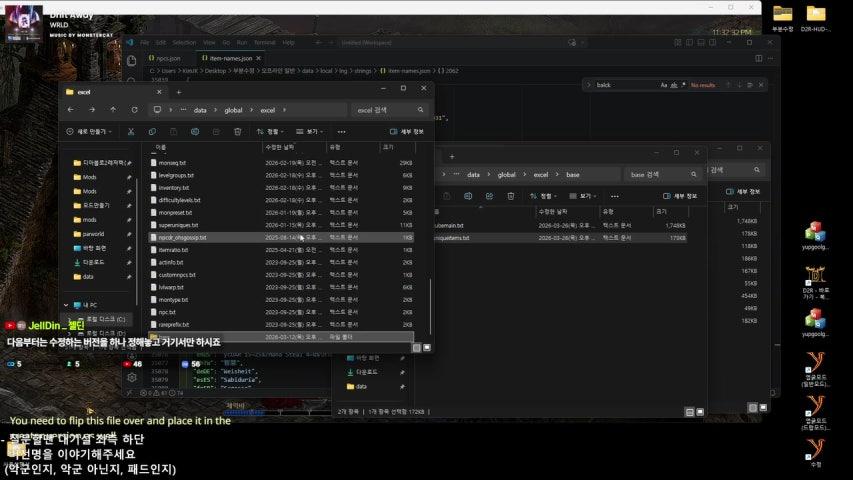The width and height of the screenshot is (853, 480).
Task: Open the Help menu in VS Code
Action: (288, 42)
